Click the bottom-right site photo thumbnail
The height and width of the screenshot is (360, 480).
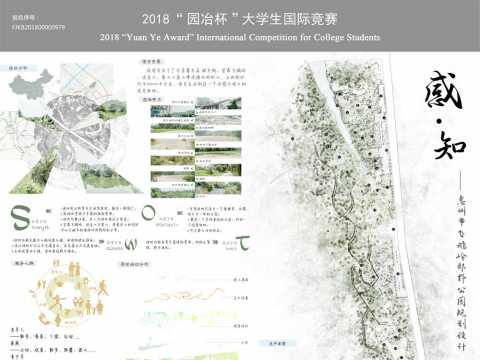[218, 188]
